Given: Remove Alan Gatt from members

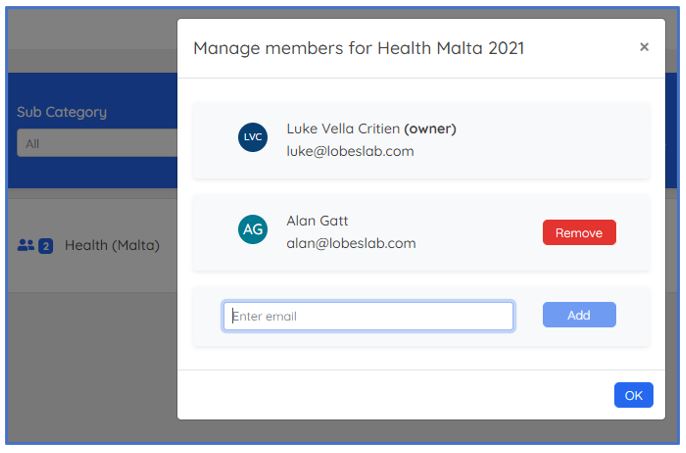Looking at the screenshot, I should point(579,233).
